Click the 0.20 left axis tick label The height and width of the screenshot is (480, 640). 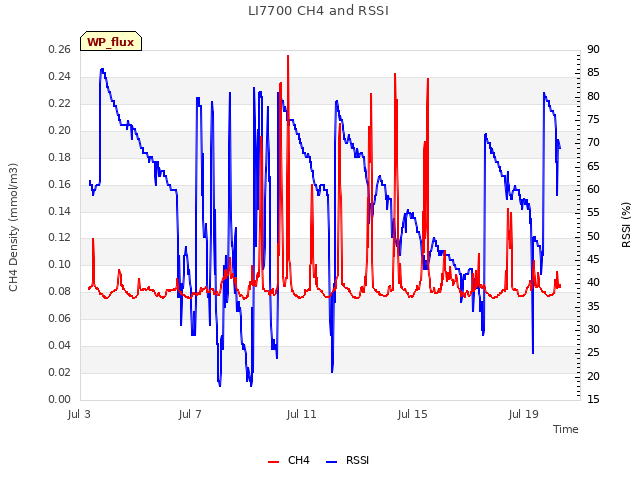(x=60, y=130)
